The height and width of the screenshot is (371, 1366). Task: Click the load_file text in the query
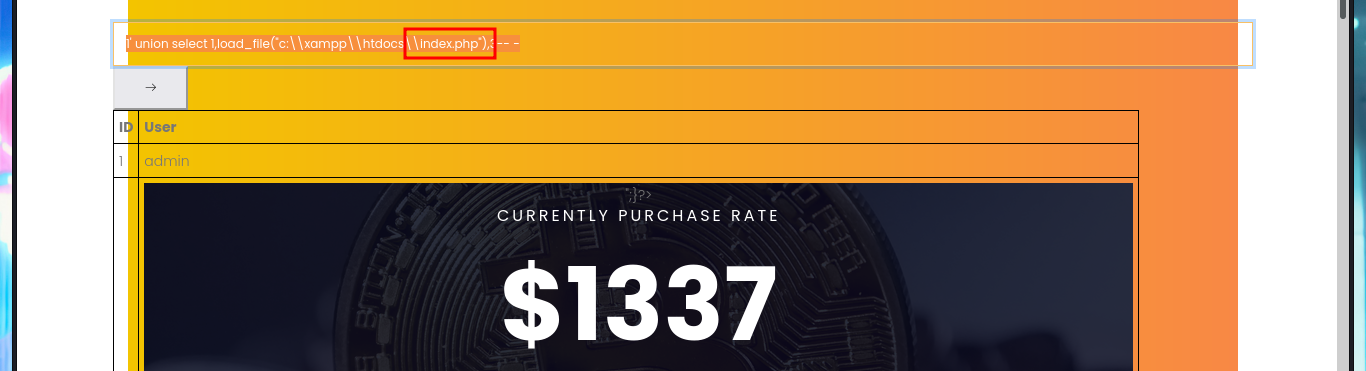244,43
